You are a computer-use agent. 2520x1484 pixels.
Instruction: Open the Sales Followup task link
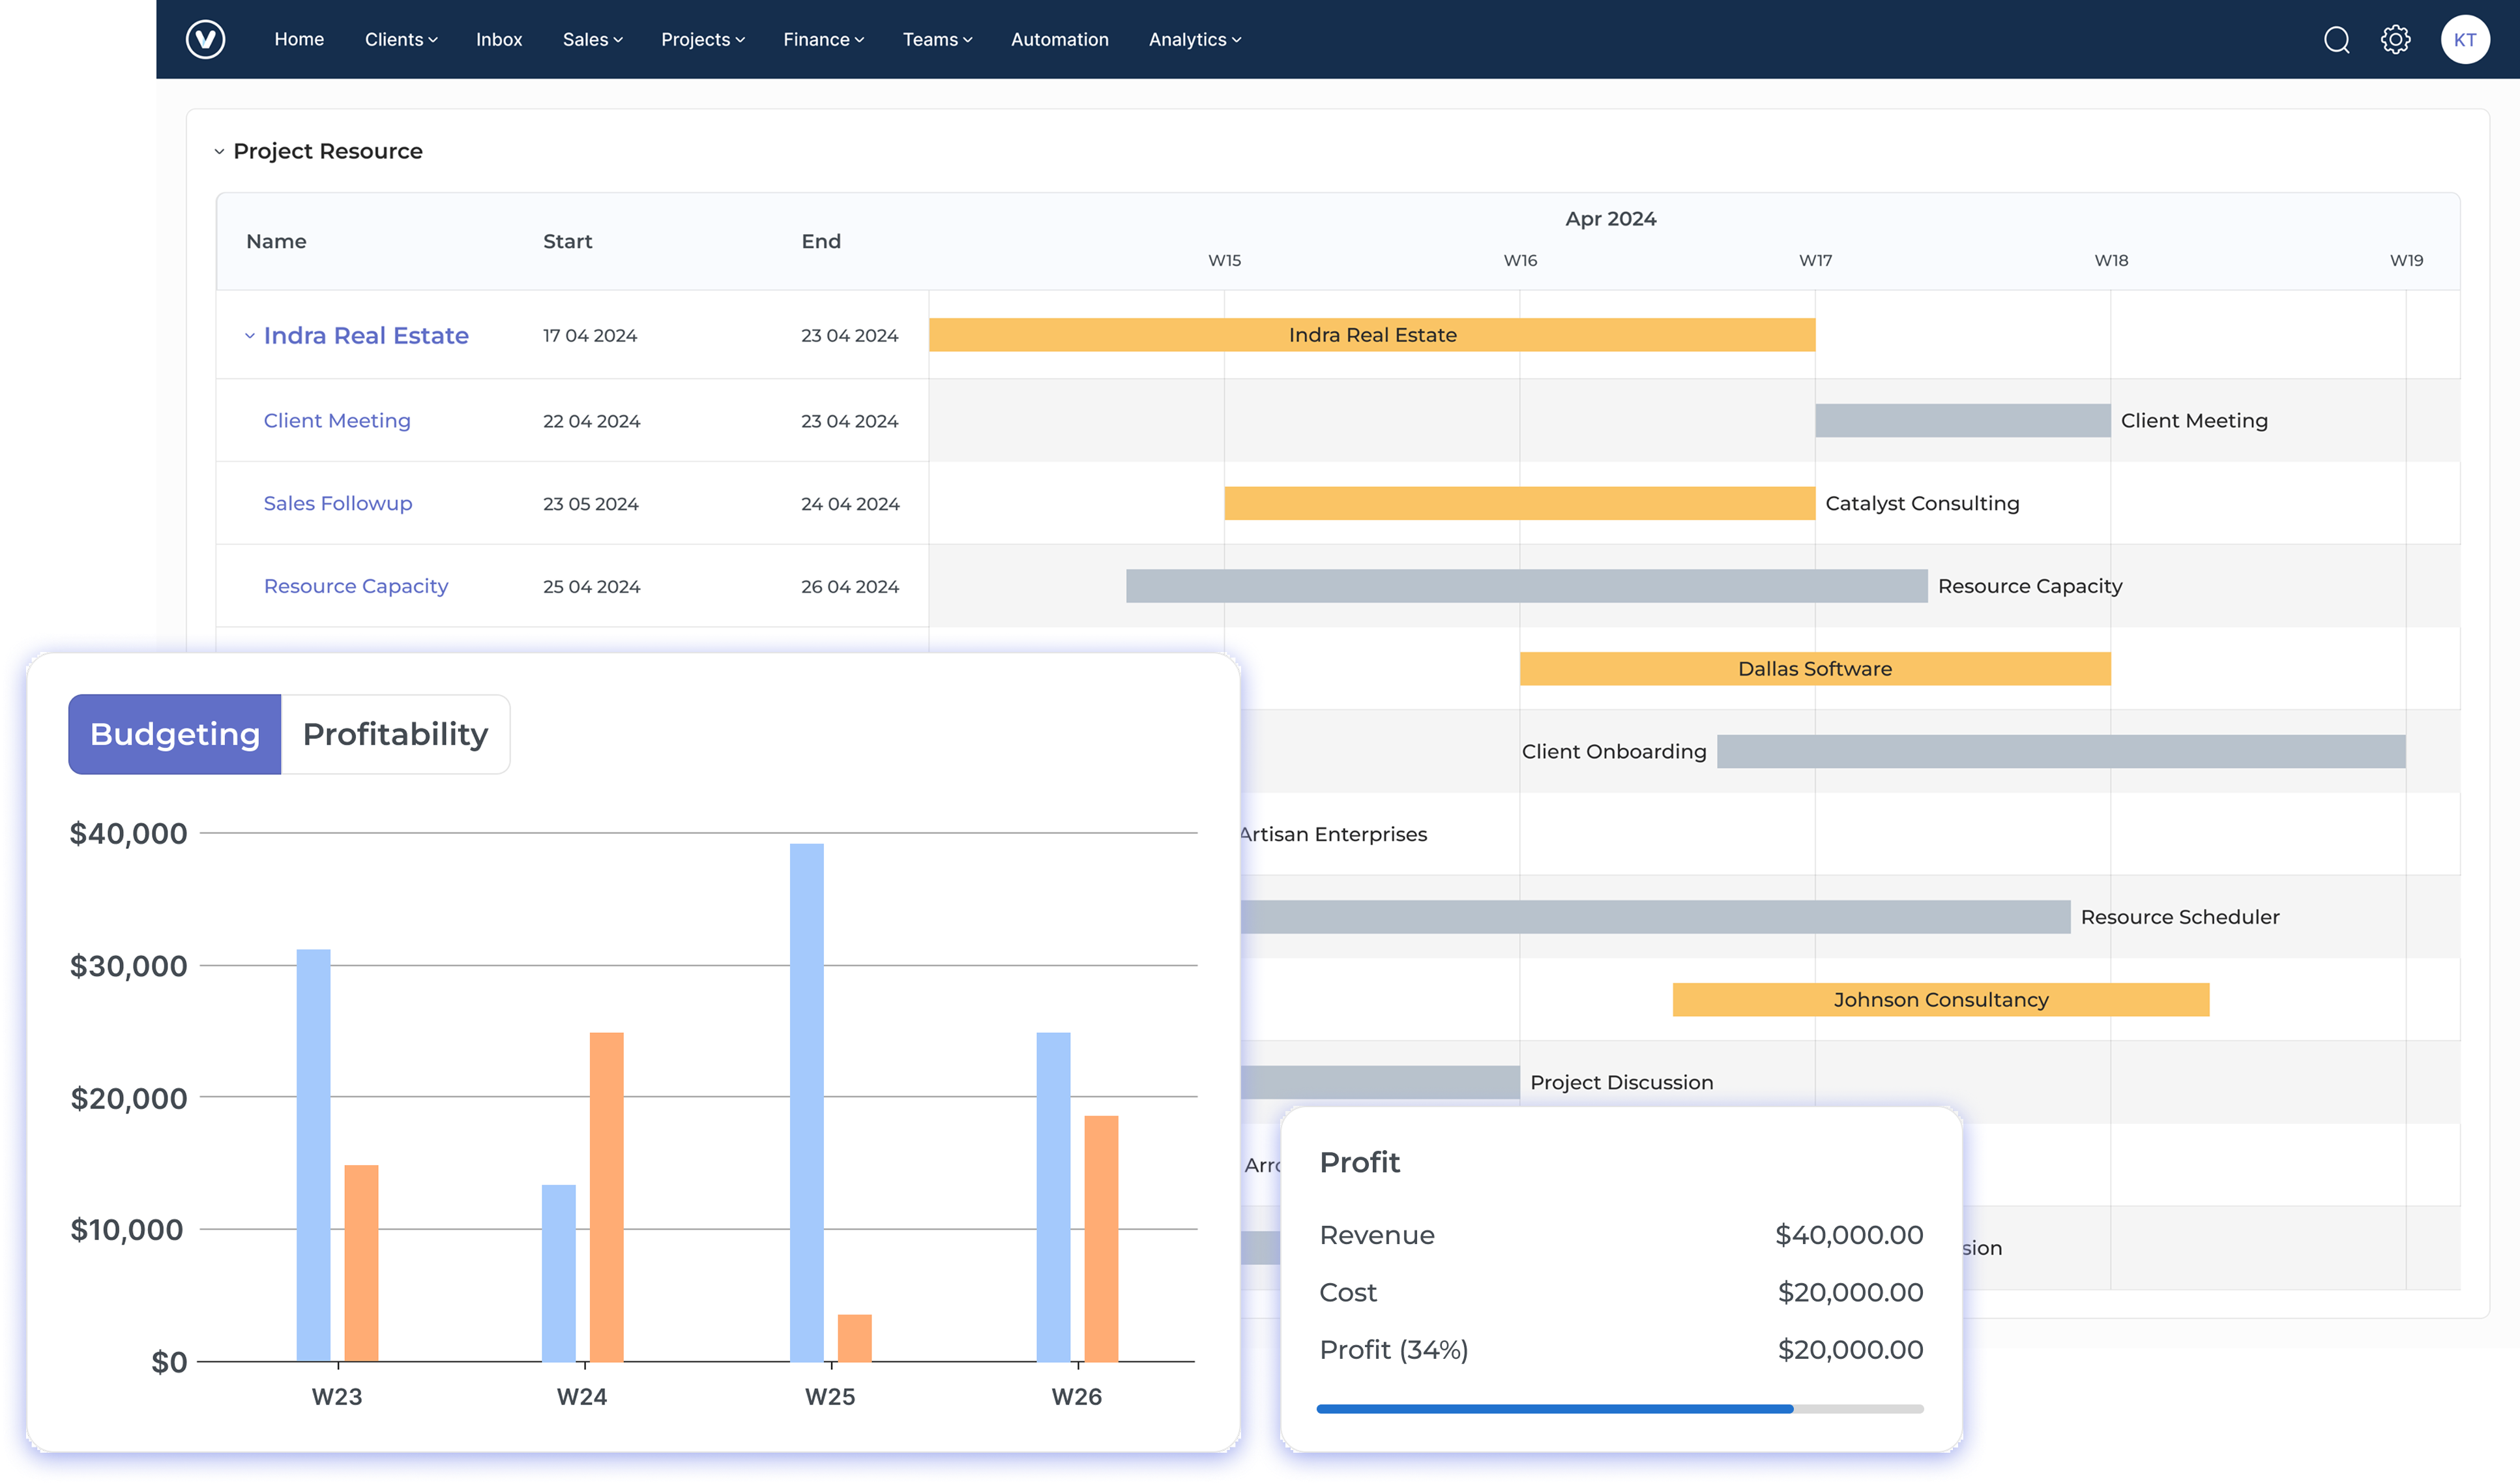(337, 504)
